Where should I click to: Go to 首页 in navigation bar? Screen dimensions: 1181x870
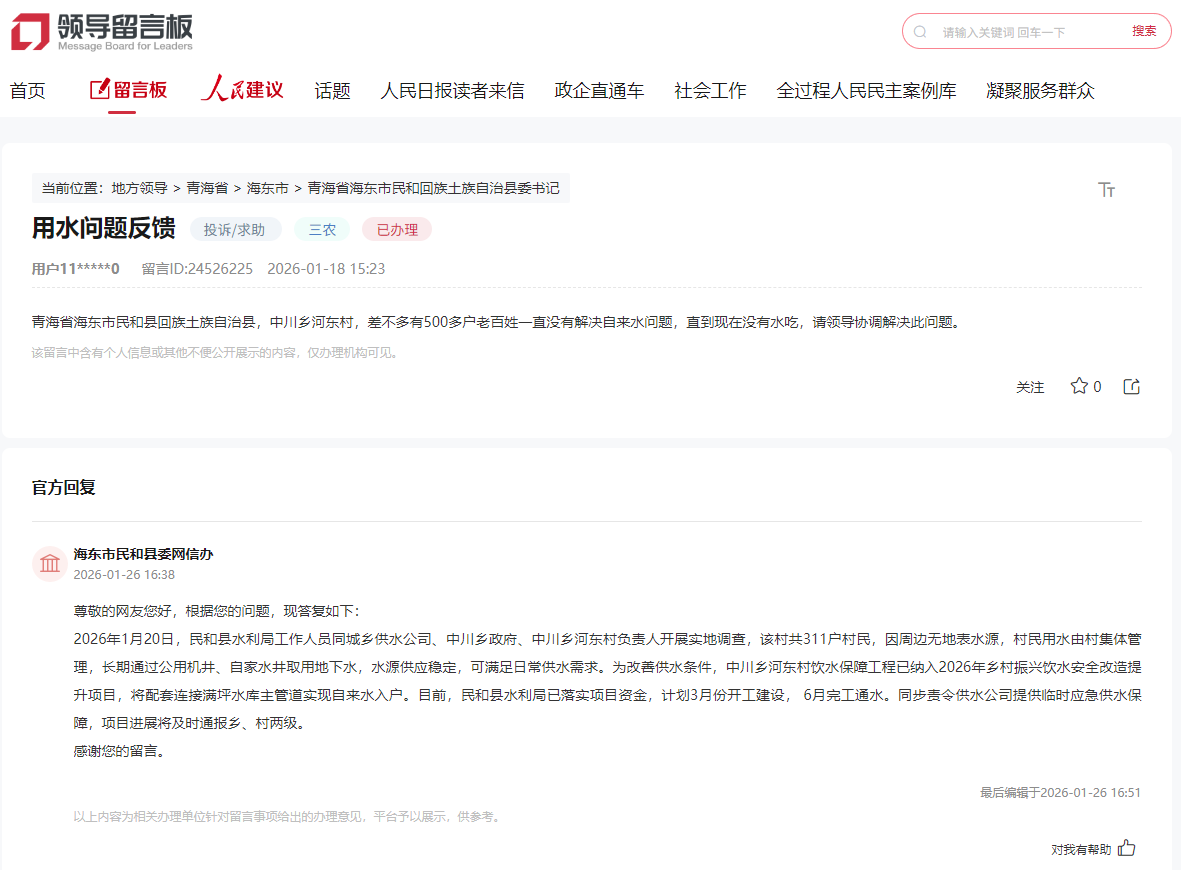[x=28, y=91]
